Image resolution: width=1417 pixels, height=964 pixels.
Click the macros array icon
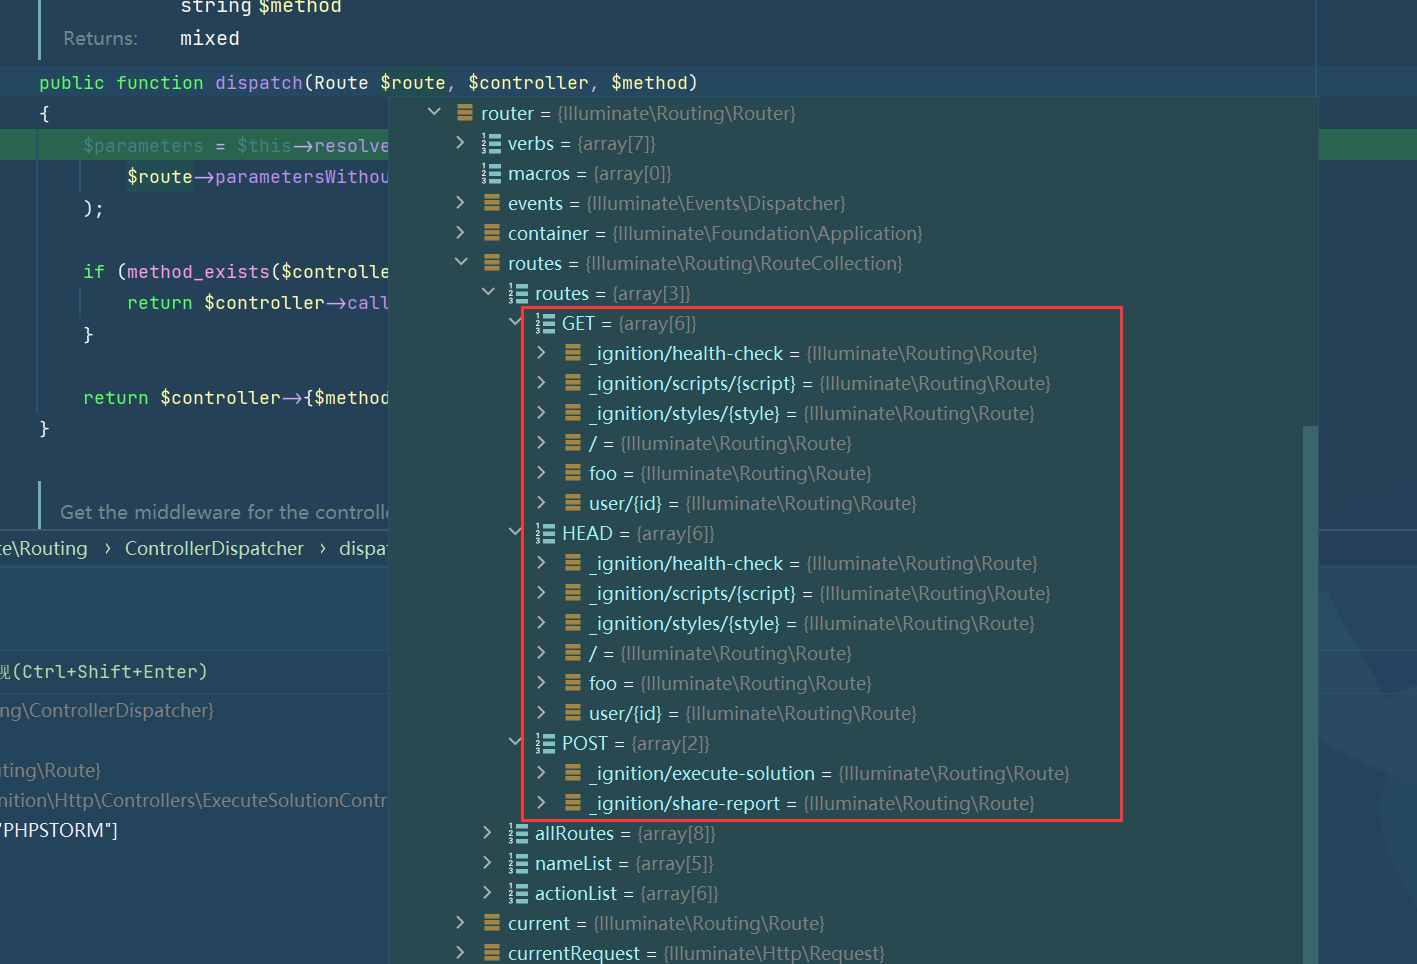(491, 173)
